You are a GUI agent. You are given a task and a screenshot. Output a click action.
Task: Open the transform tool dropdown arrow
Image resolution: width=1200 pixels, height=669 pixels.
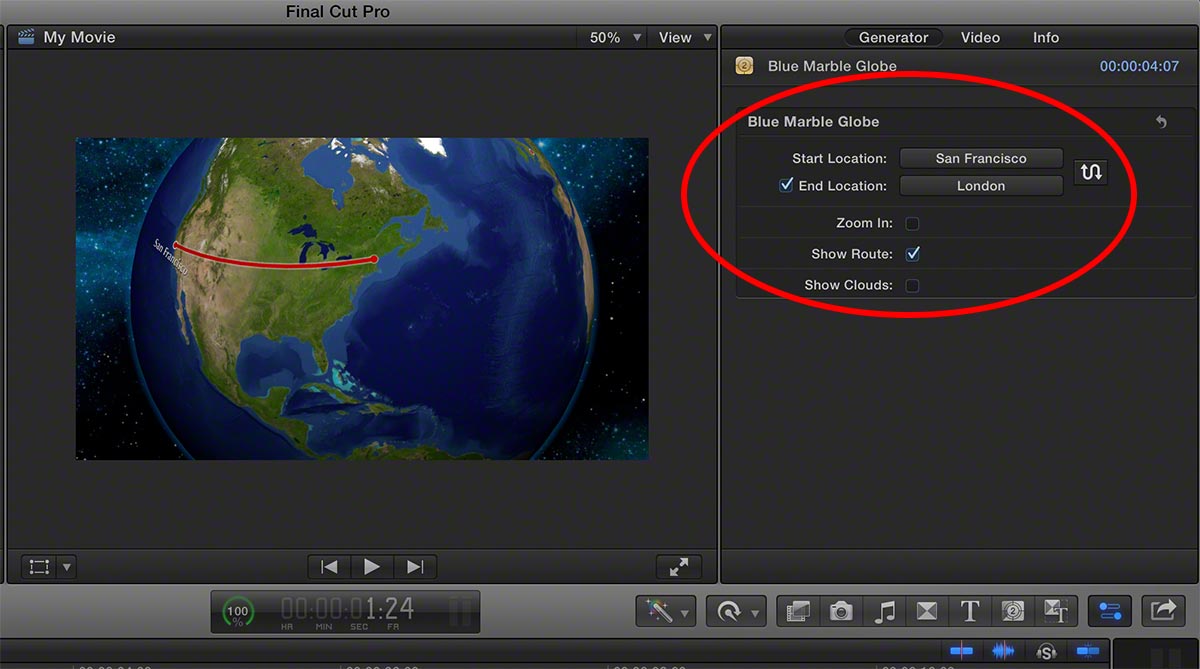tap(67, 567)
